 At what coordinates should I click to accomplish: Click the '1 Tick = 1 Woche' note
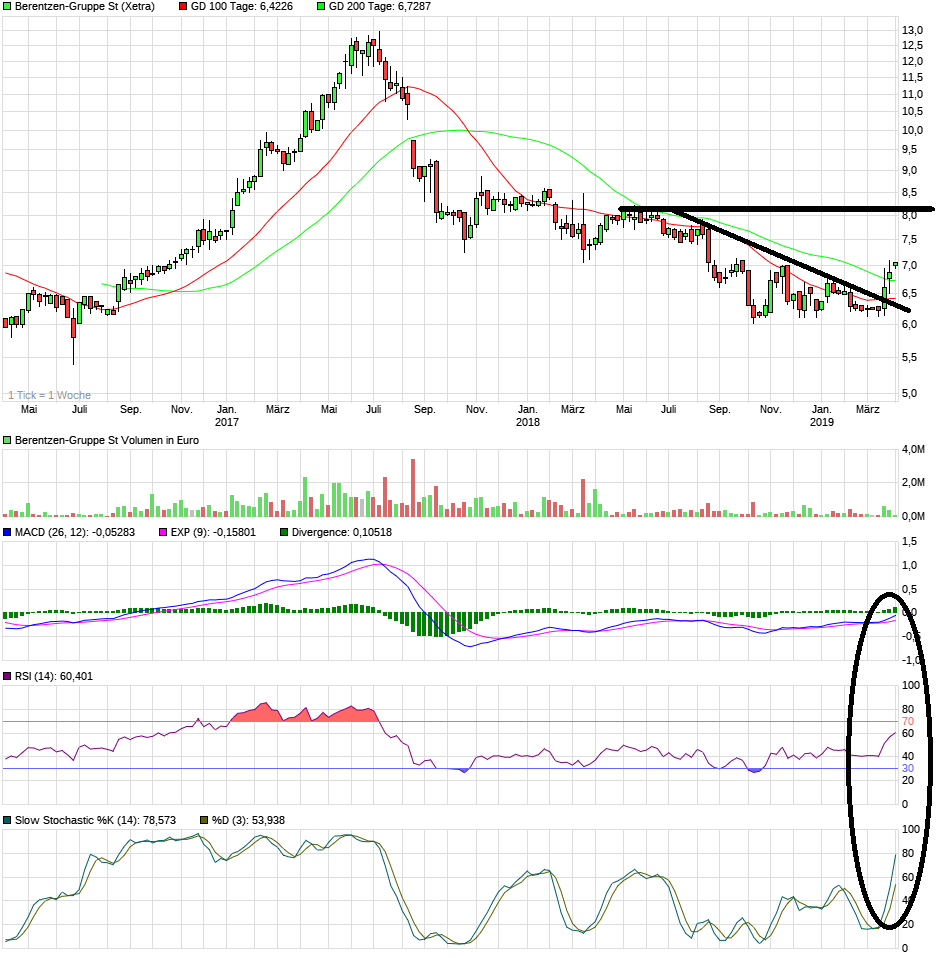point(49,396)
